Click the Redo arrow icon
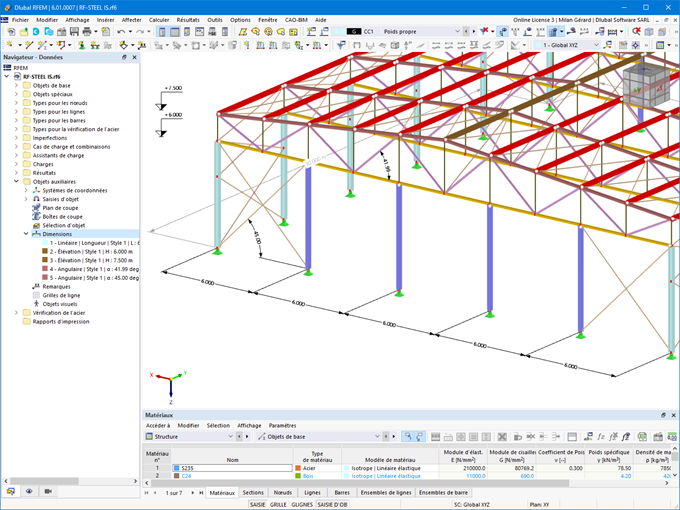 pos(140,32)
